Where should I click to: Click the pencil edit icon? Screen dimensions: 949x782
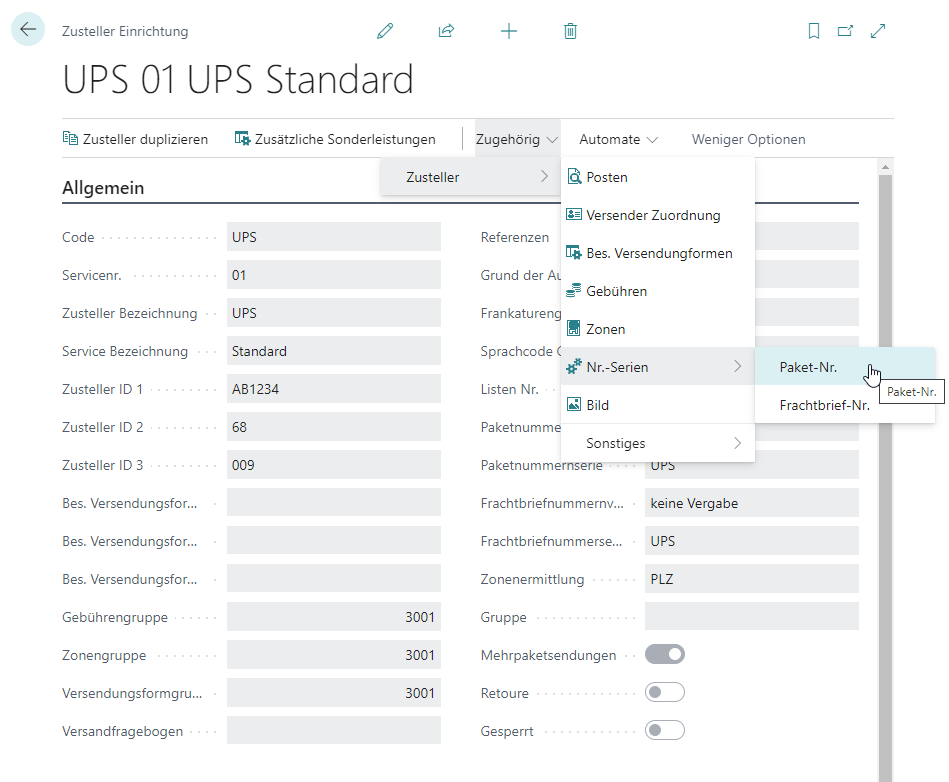tap(385, 31)
